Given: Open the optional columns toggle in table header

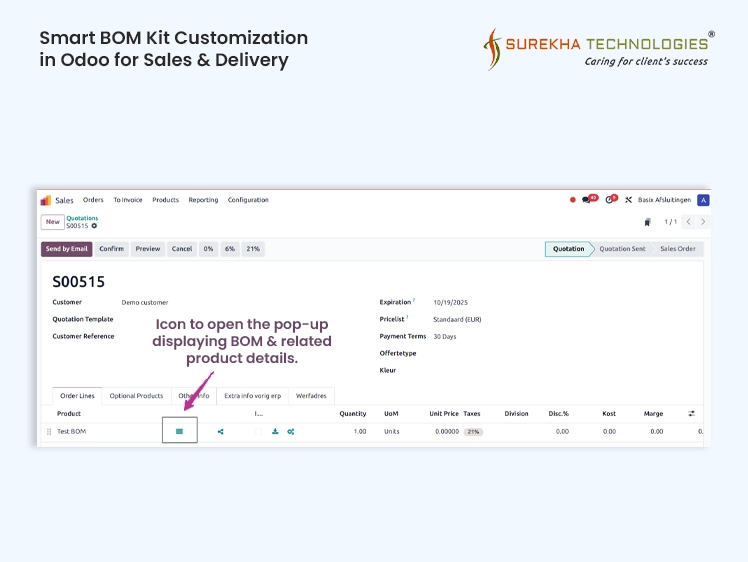Looking at the screenshot, I should 691,413.
